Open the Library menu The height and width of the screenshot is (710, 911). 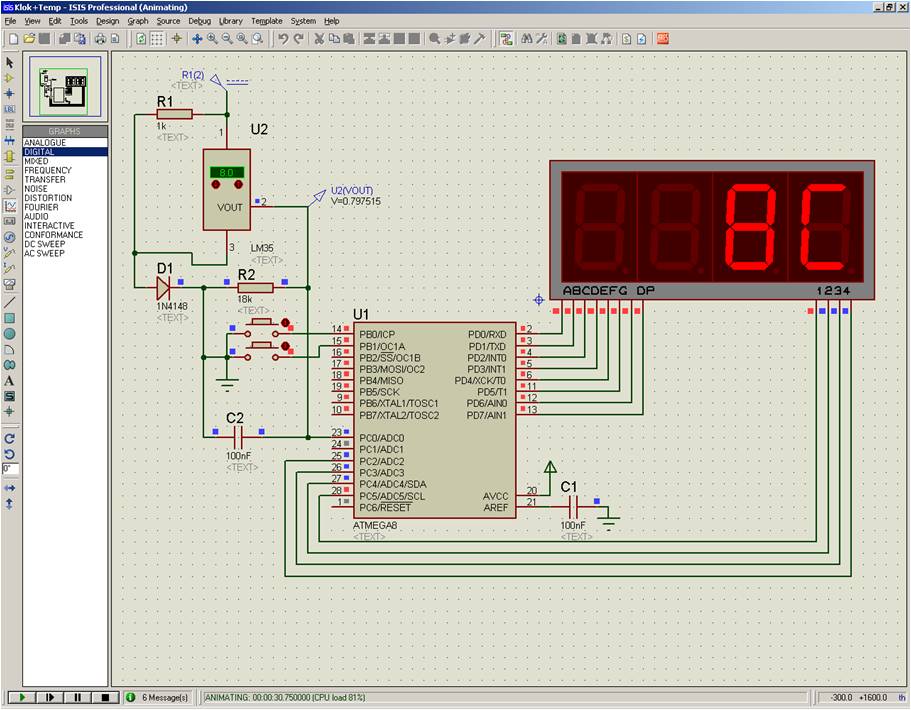tap(230, 20)
